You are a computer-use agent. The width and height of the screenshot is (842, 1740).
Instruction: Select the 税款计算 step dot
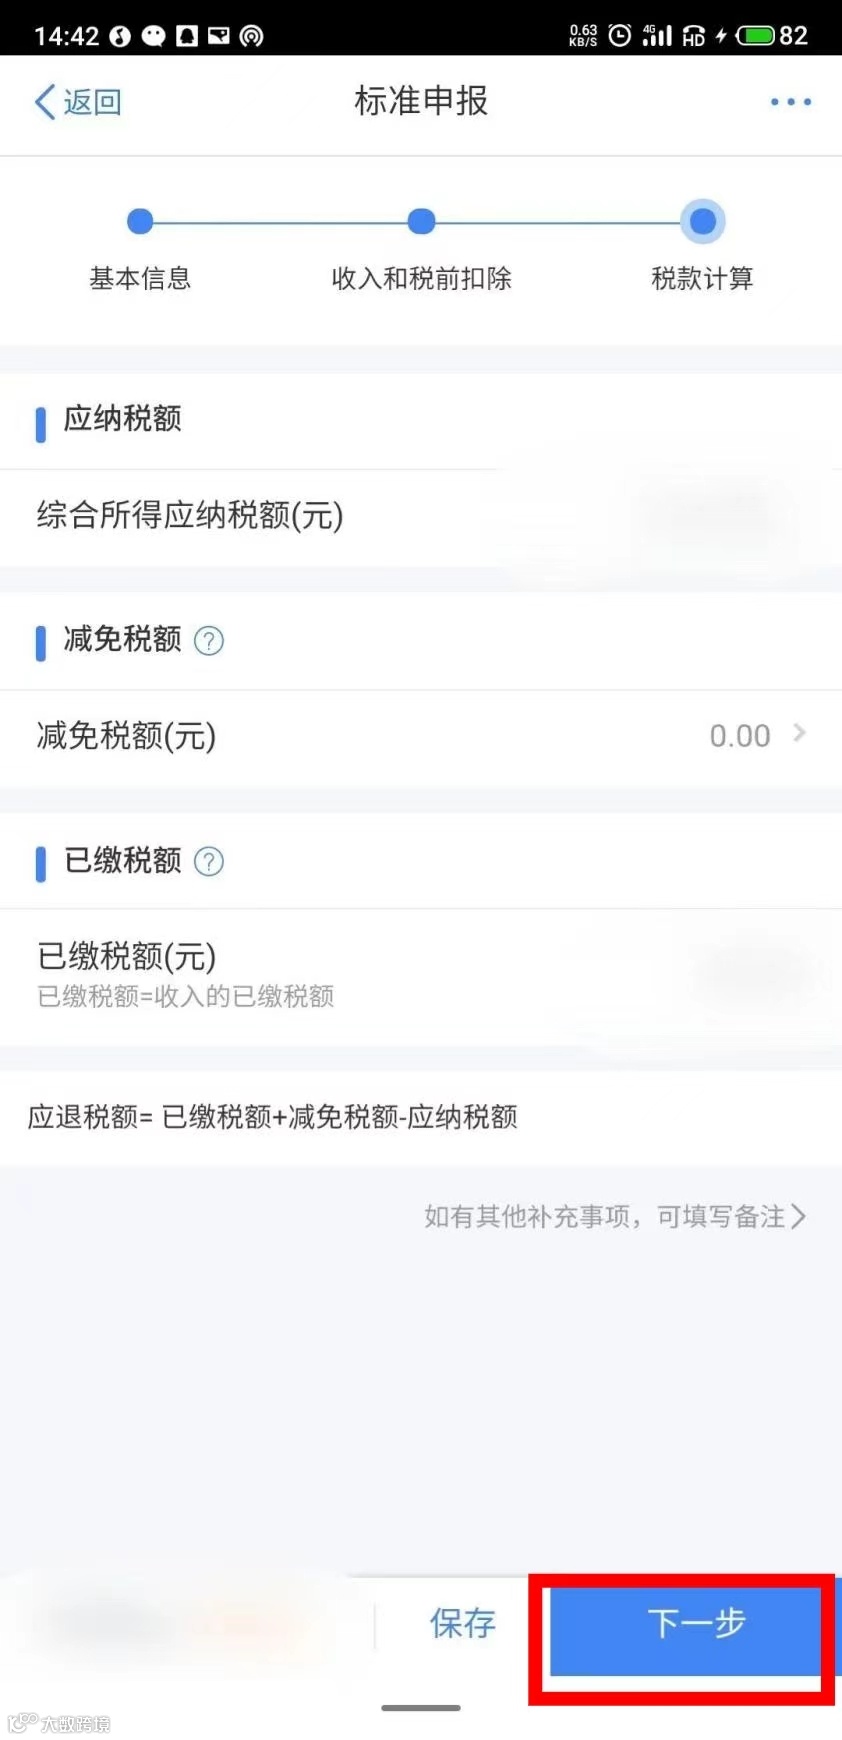[x=703, y=221]
